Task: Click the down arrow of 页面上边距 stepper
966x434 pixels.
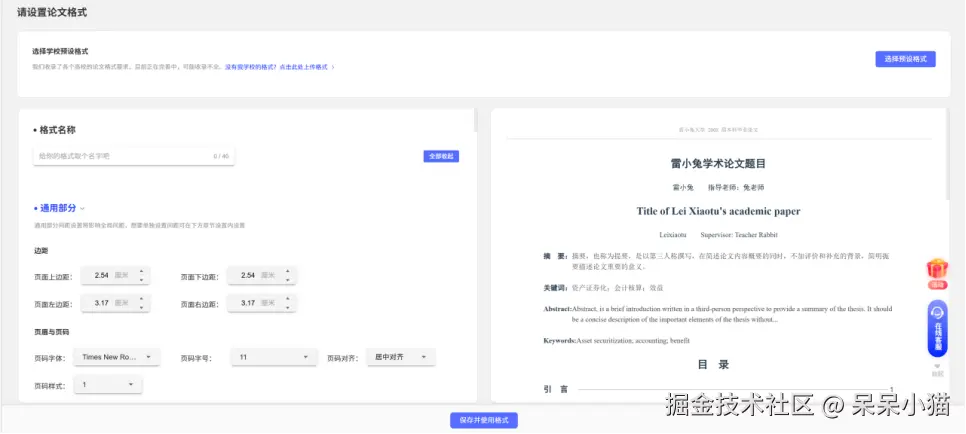Action: tap(141, 280)
